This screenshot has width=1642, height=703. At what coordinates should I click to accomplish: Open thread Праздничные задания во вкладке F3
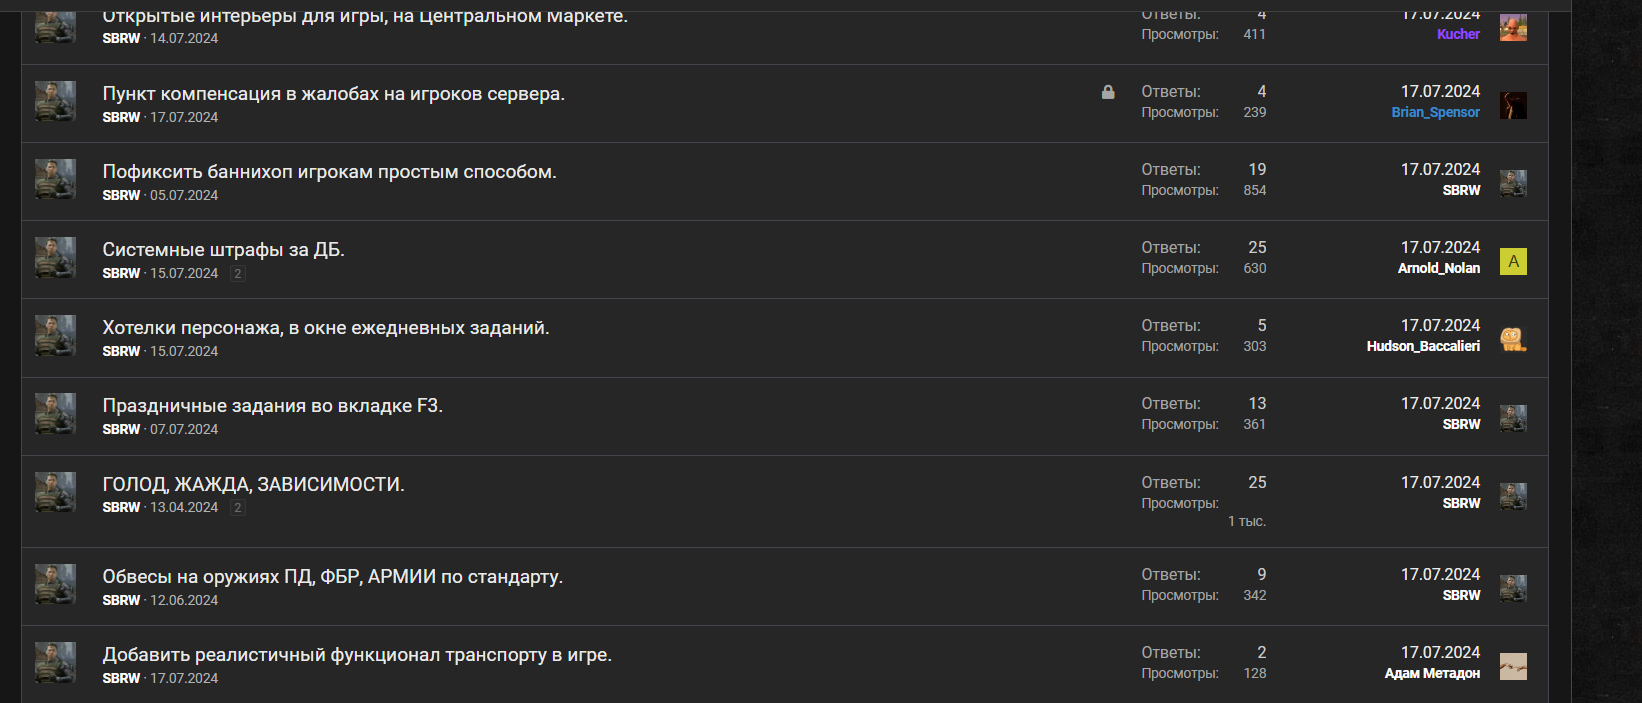(x=272, y=406)
